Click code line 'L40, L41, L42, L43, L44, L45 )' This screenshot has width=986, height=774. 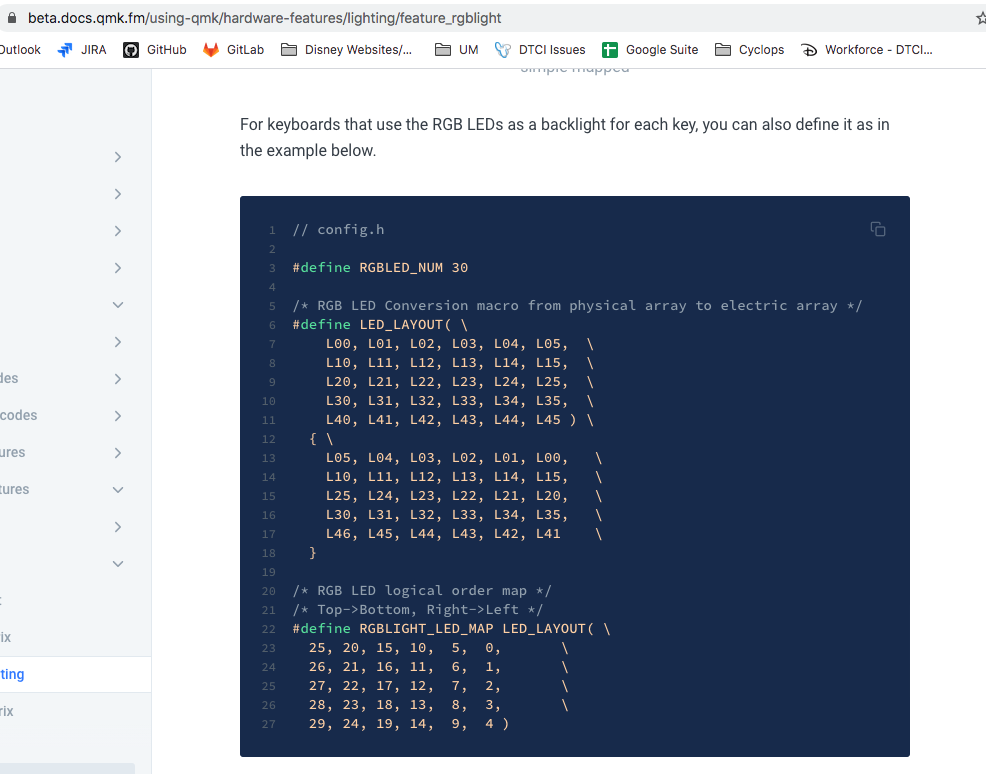tap(459, 420)
